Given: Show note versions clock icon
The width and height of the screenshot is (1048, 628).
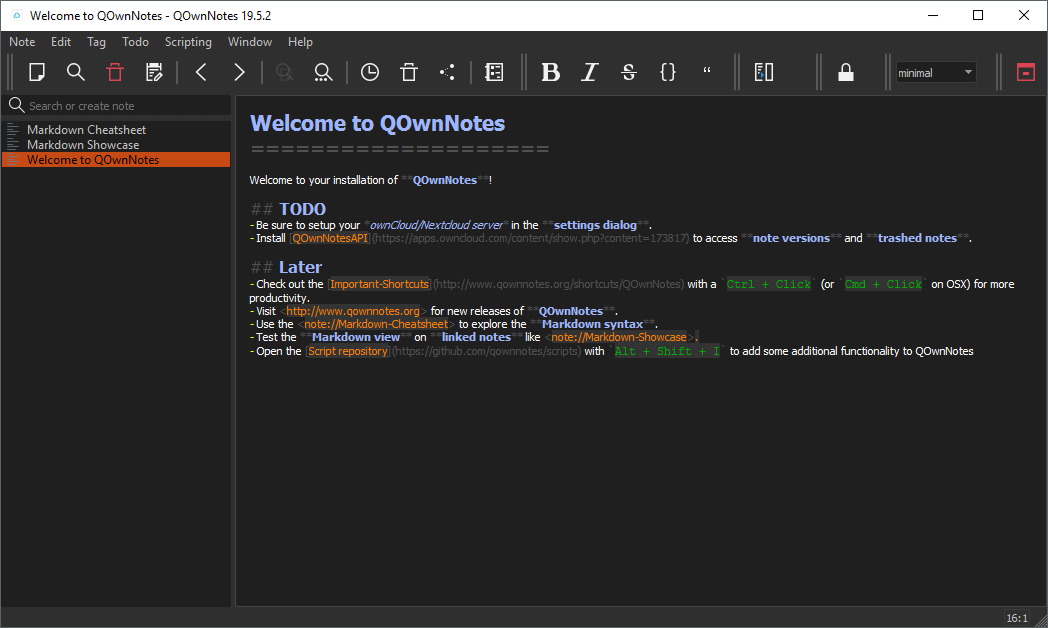Looking at the screenshot, I should point(370,72).
